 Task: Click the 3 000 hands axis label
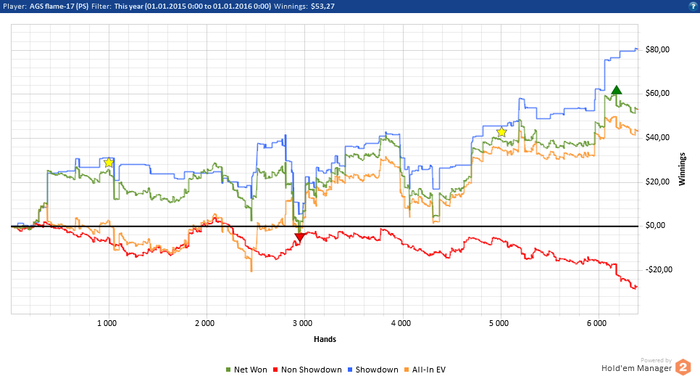tap(303, 323)
